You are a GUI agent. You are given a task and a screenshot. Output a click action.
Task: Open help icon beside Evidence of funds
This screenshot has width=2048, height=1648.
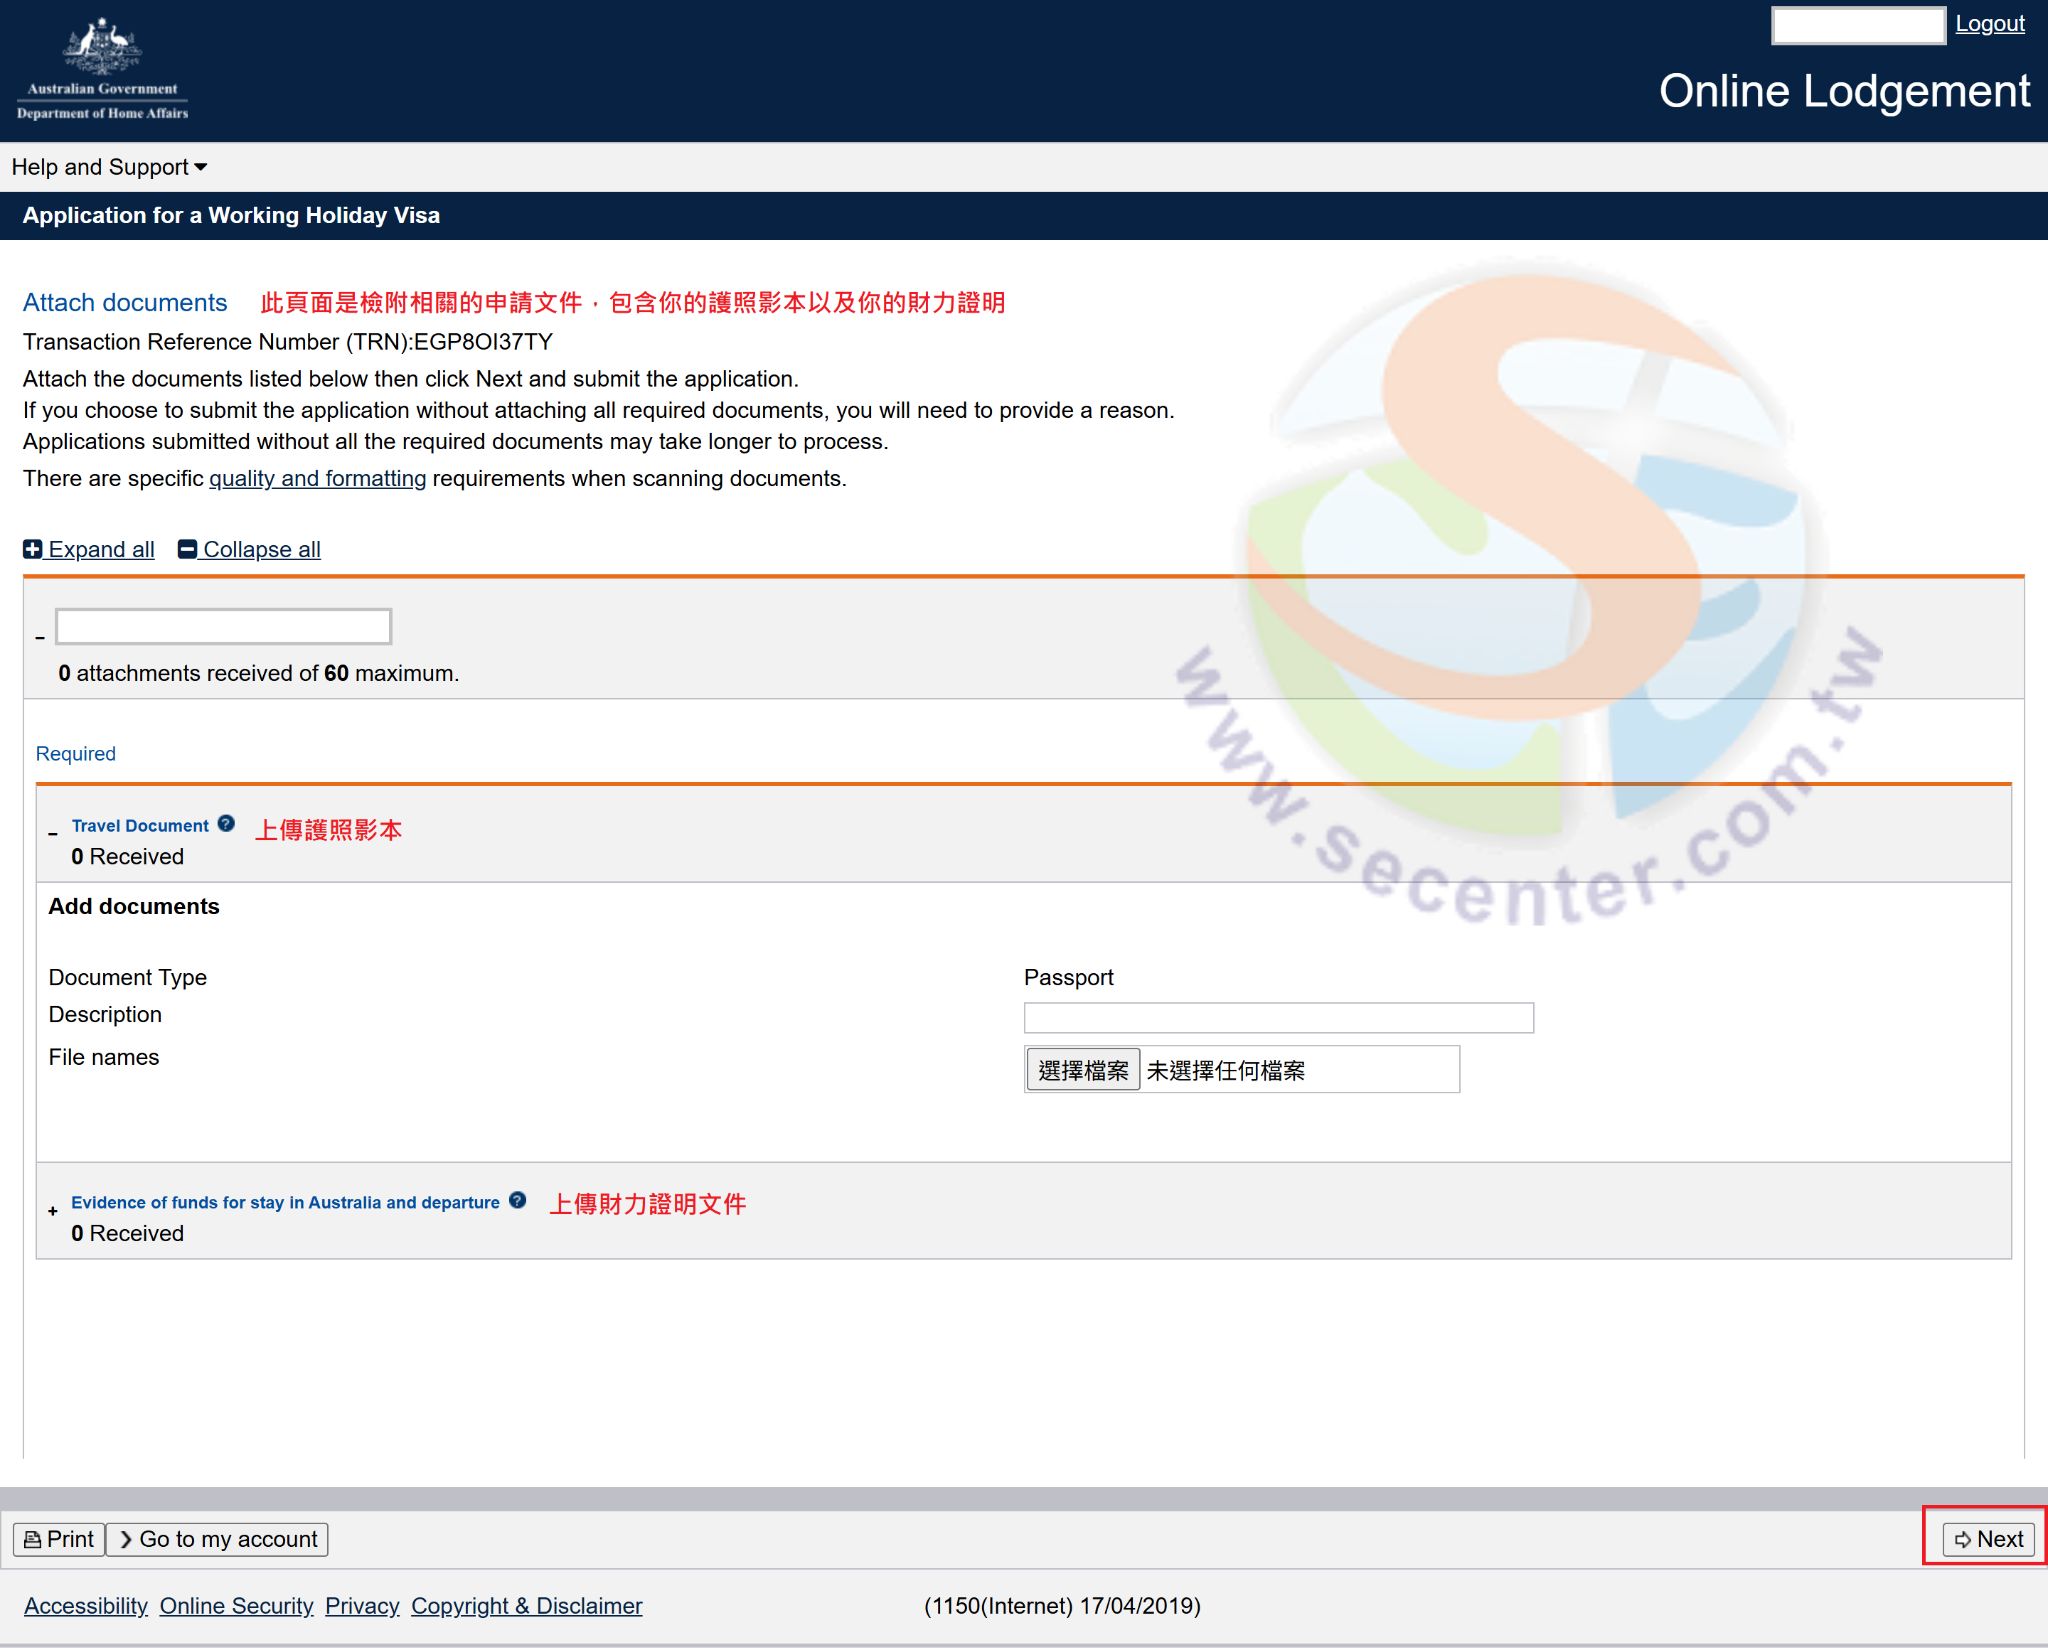pos(517,1201)
